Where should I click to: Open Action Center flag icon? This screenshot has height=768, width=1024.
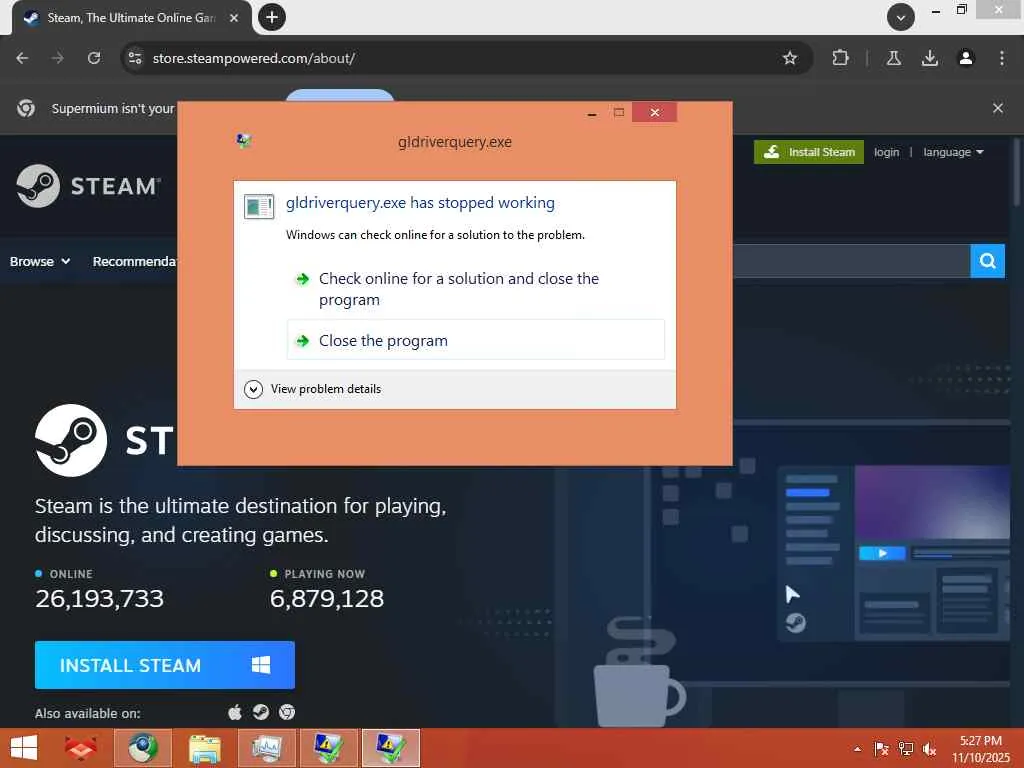881,749
